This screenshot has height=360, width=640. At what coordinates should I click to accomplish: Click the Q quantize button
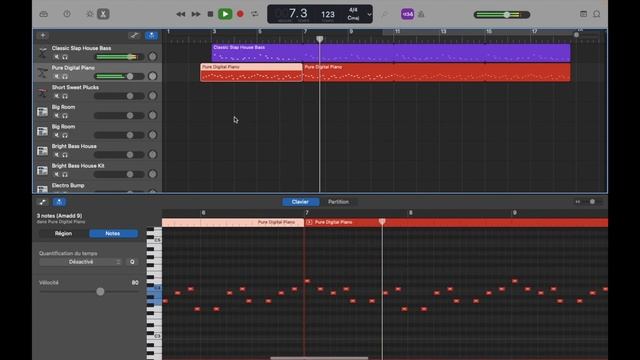tap(132, 262)
